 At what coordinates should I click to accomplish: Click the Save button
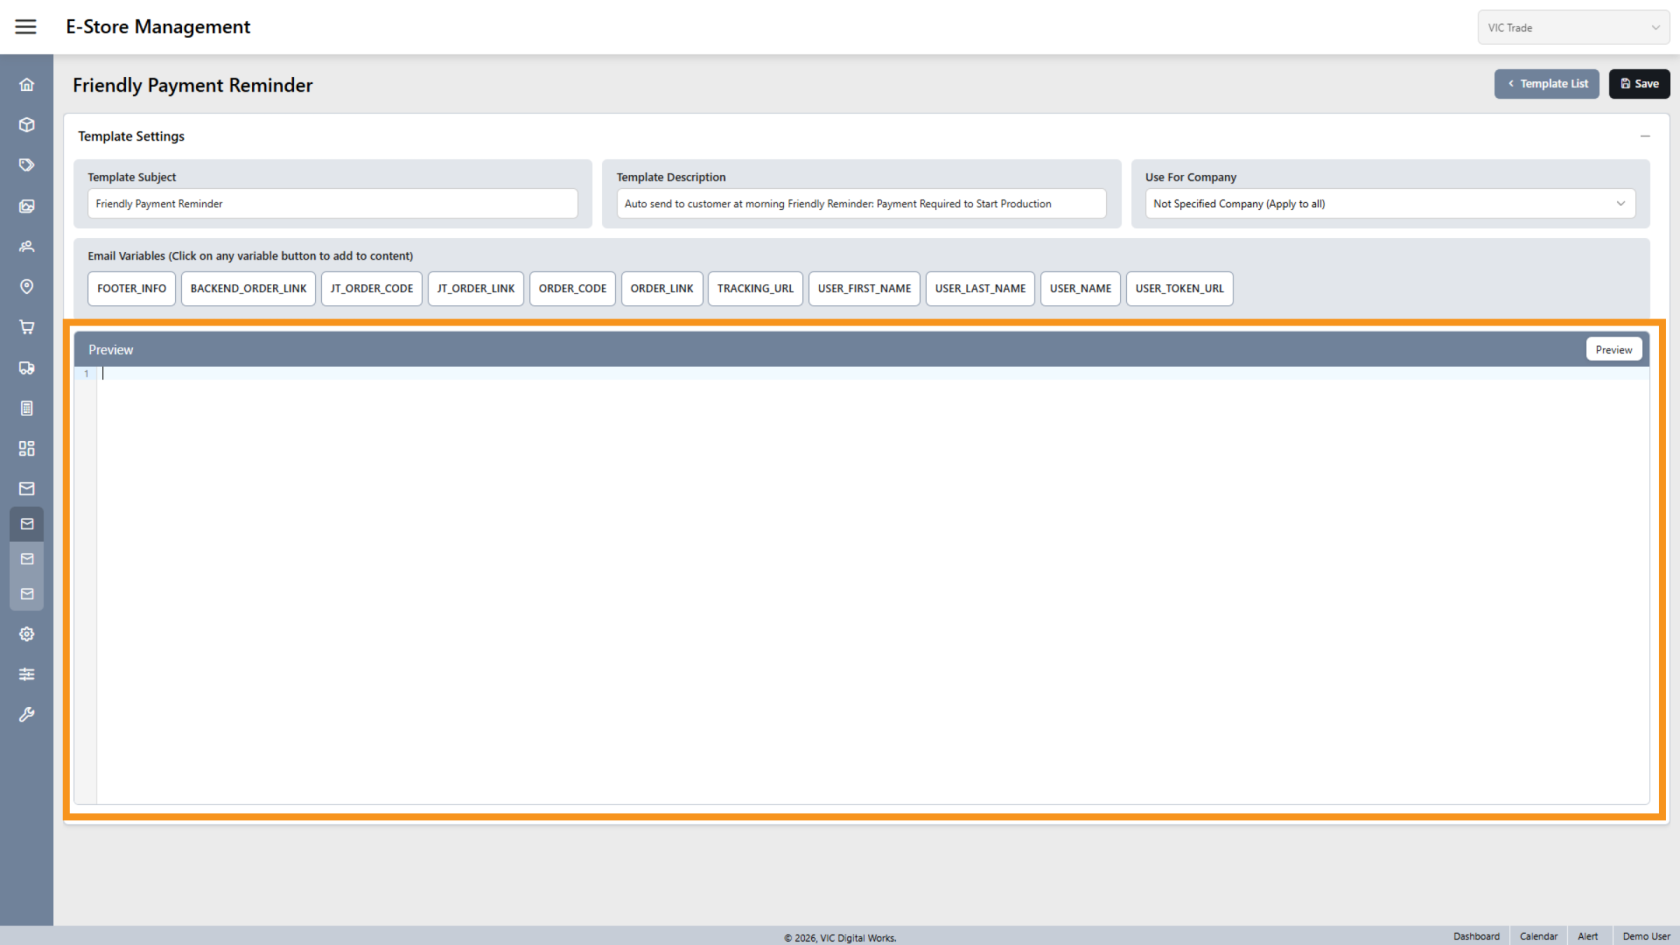1639,84
